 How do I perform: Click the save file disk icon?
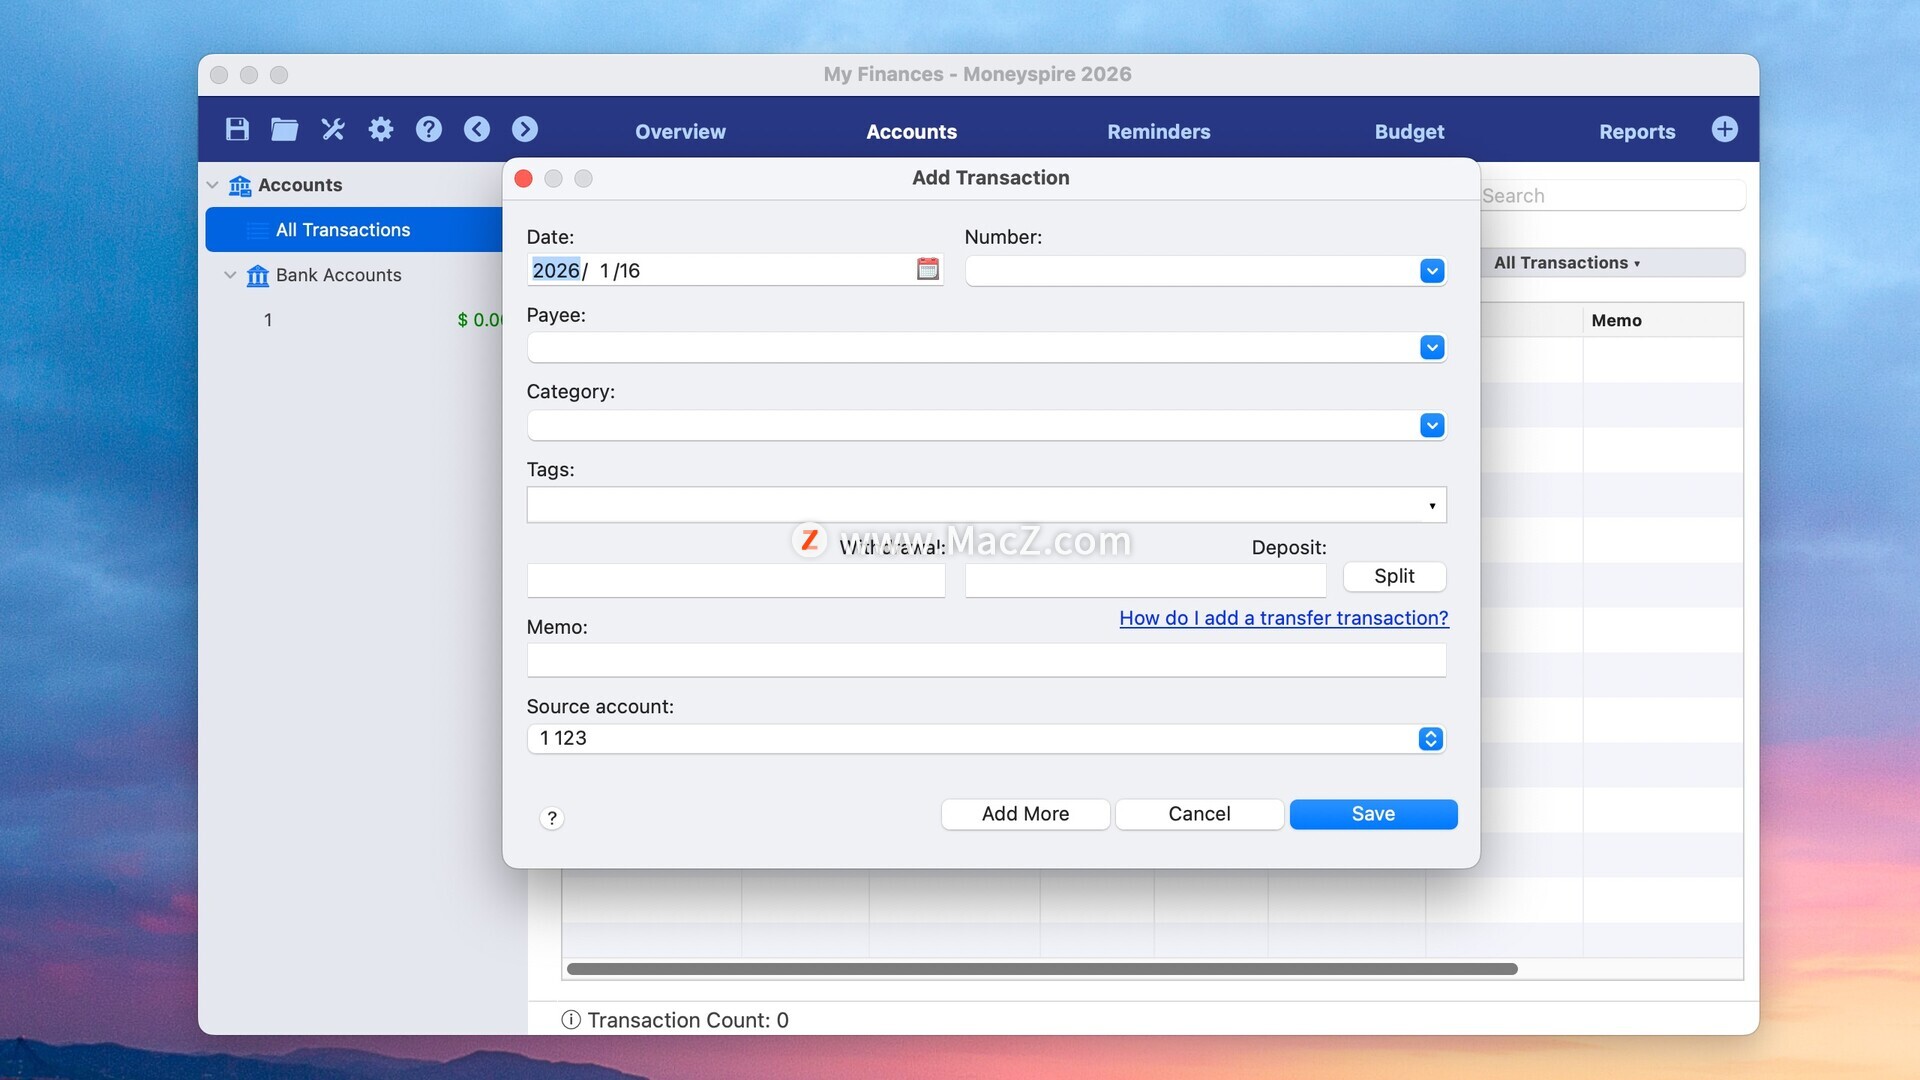coord(237,129)
